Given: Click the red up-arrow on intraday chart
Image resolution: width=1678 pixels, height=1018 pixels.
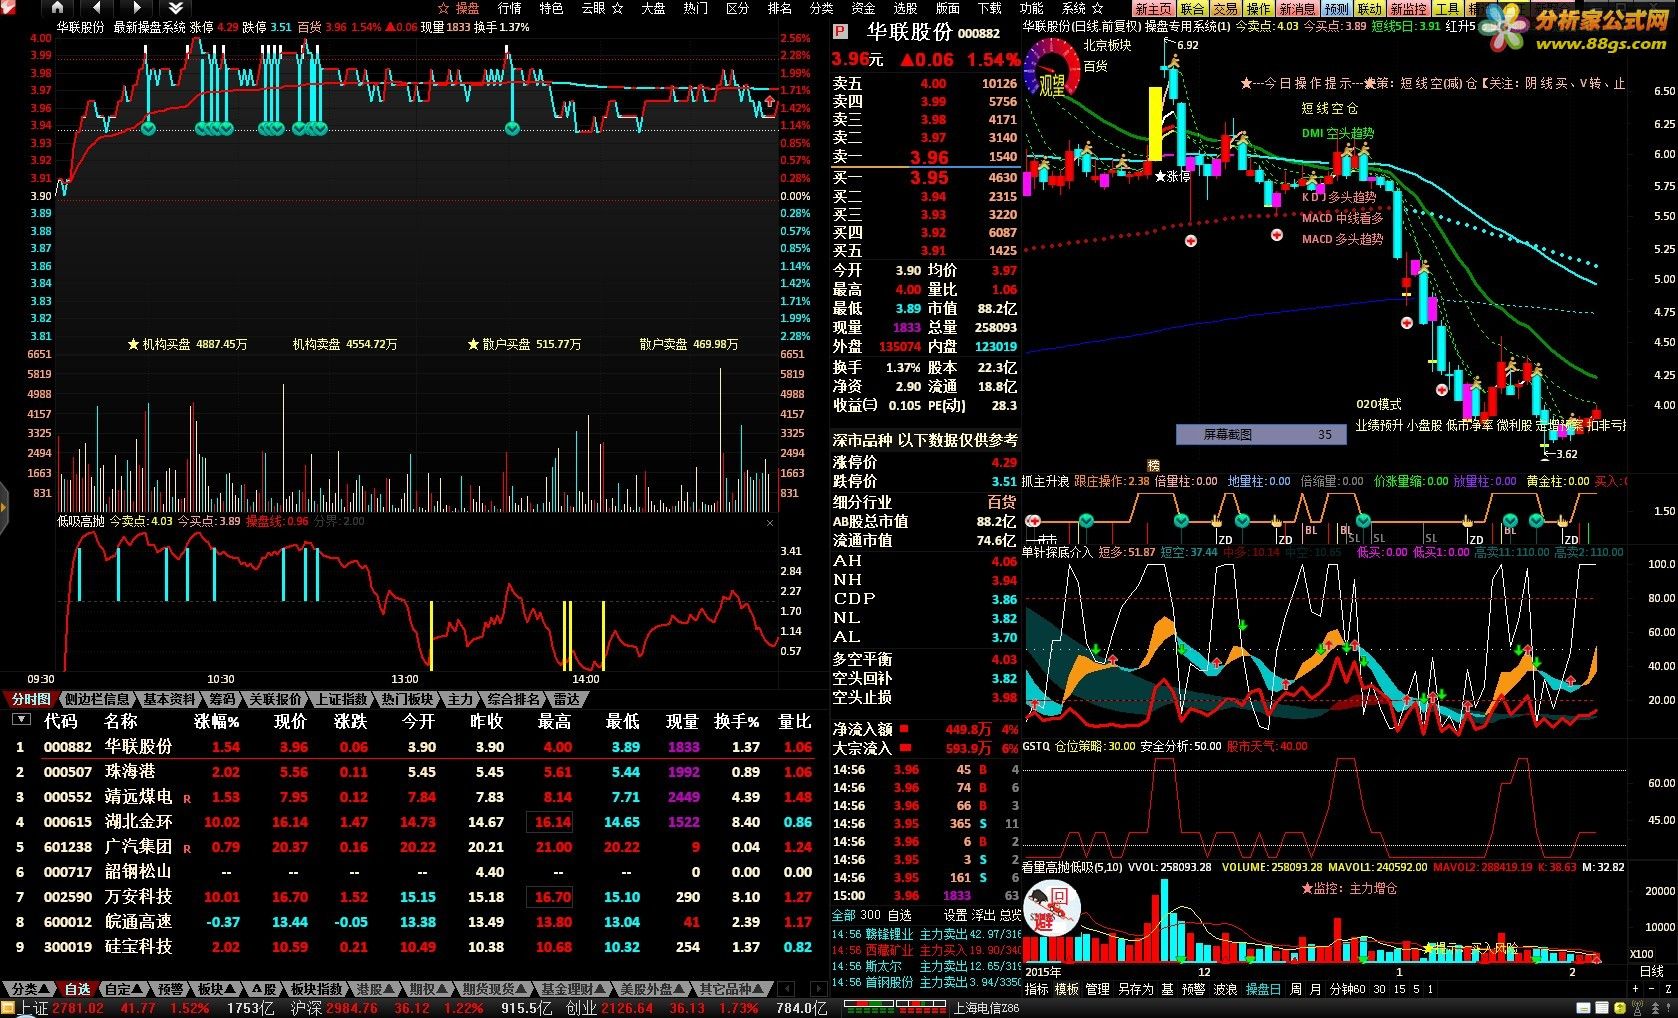Looking at the screenshot, I should (x=769, y=102).
